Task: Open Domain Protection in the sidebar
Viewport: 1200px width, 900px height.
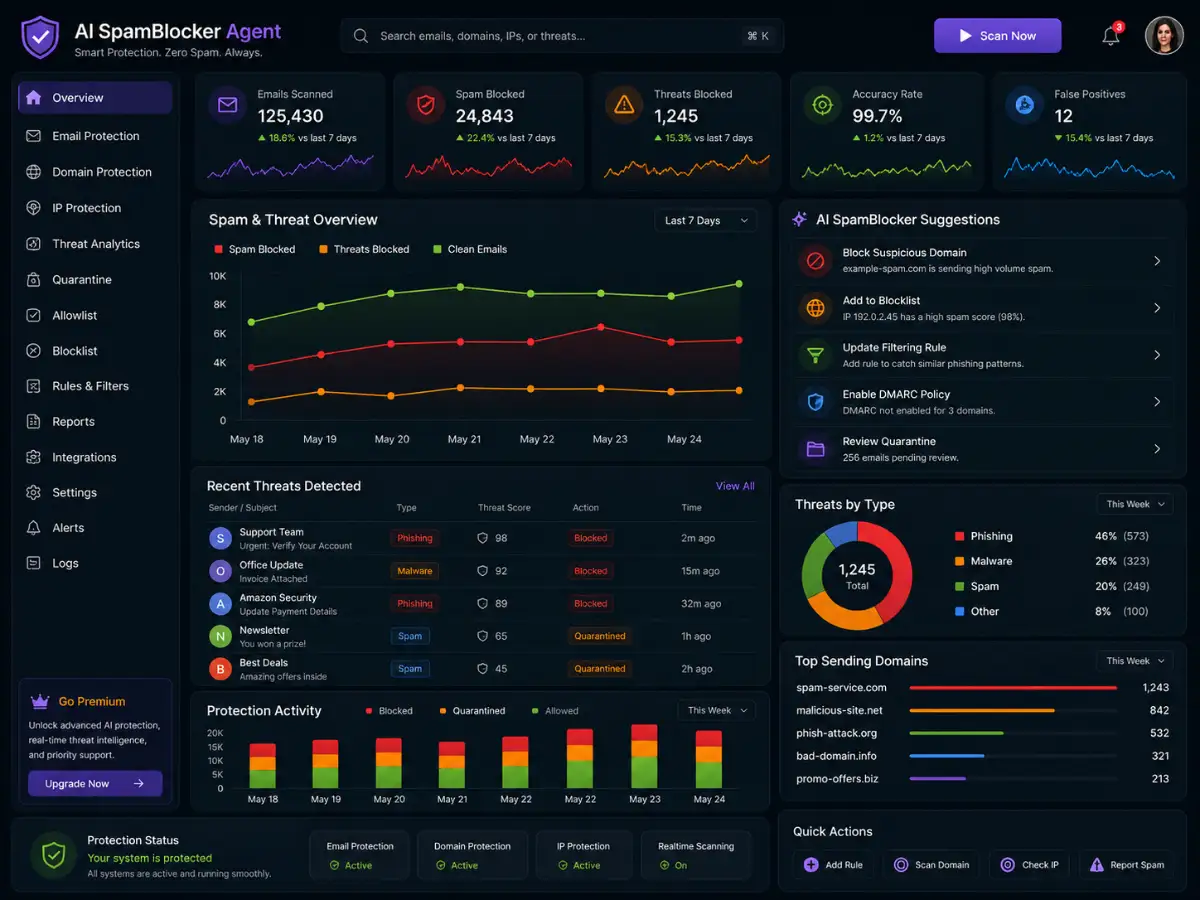Action: point(95,172)
